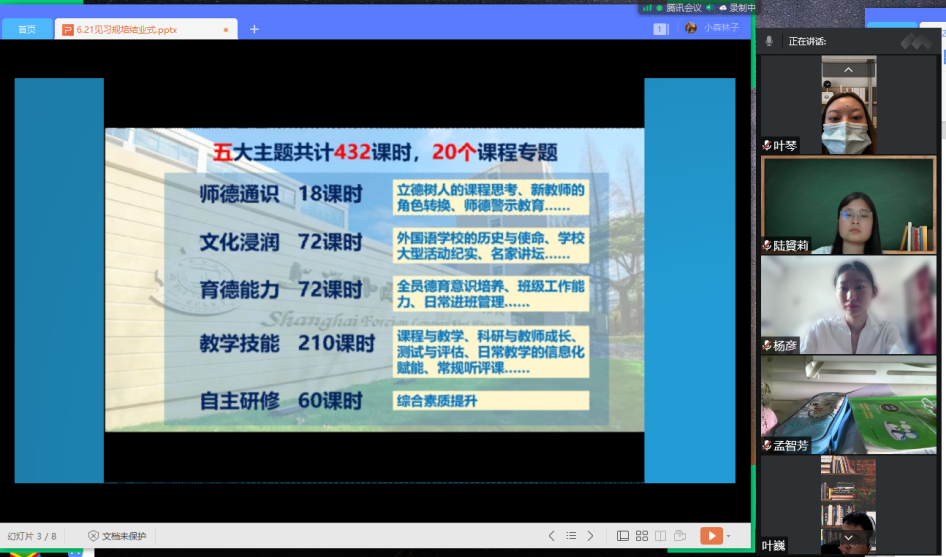Click the yellow box starting 课程与教学

[x=490, y=352]
